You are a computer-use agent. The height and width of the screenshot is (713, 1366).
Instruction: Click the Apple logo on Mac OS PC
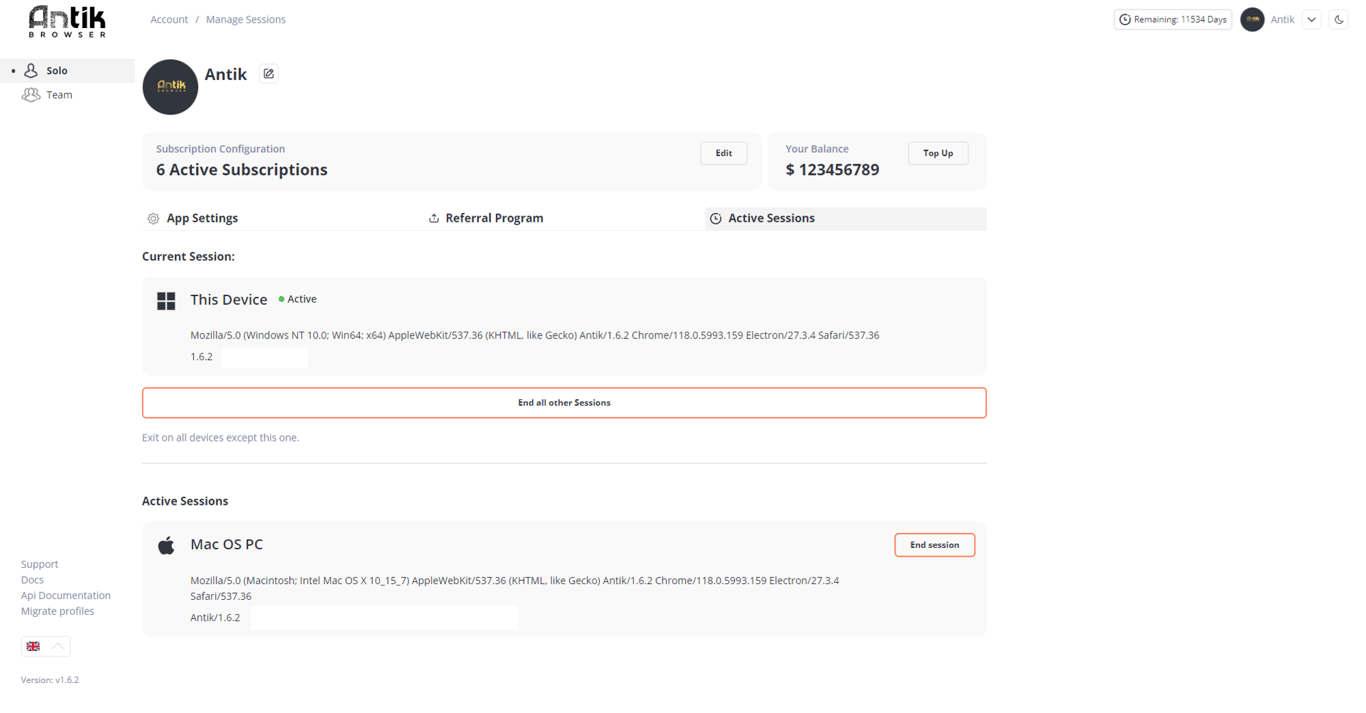click(166, 545)
